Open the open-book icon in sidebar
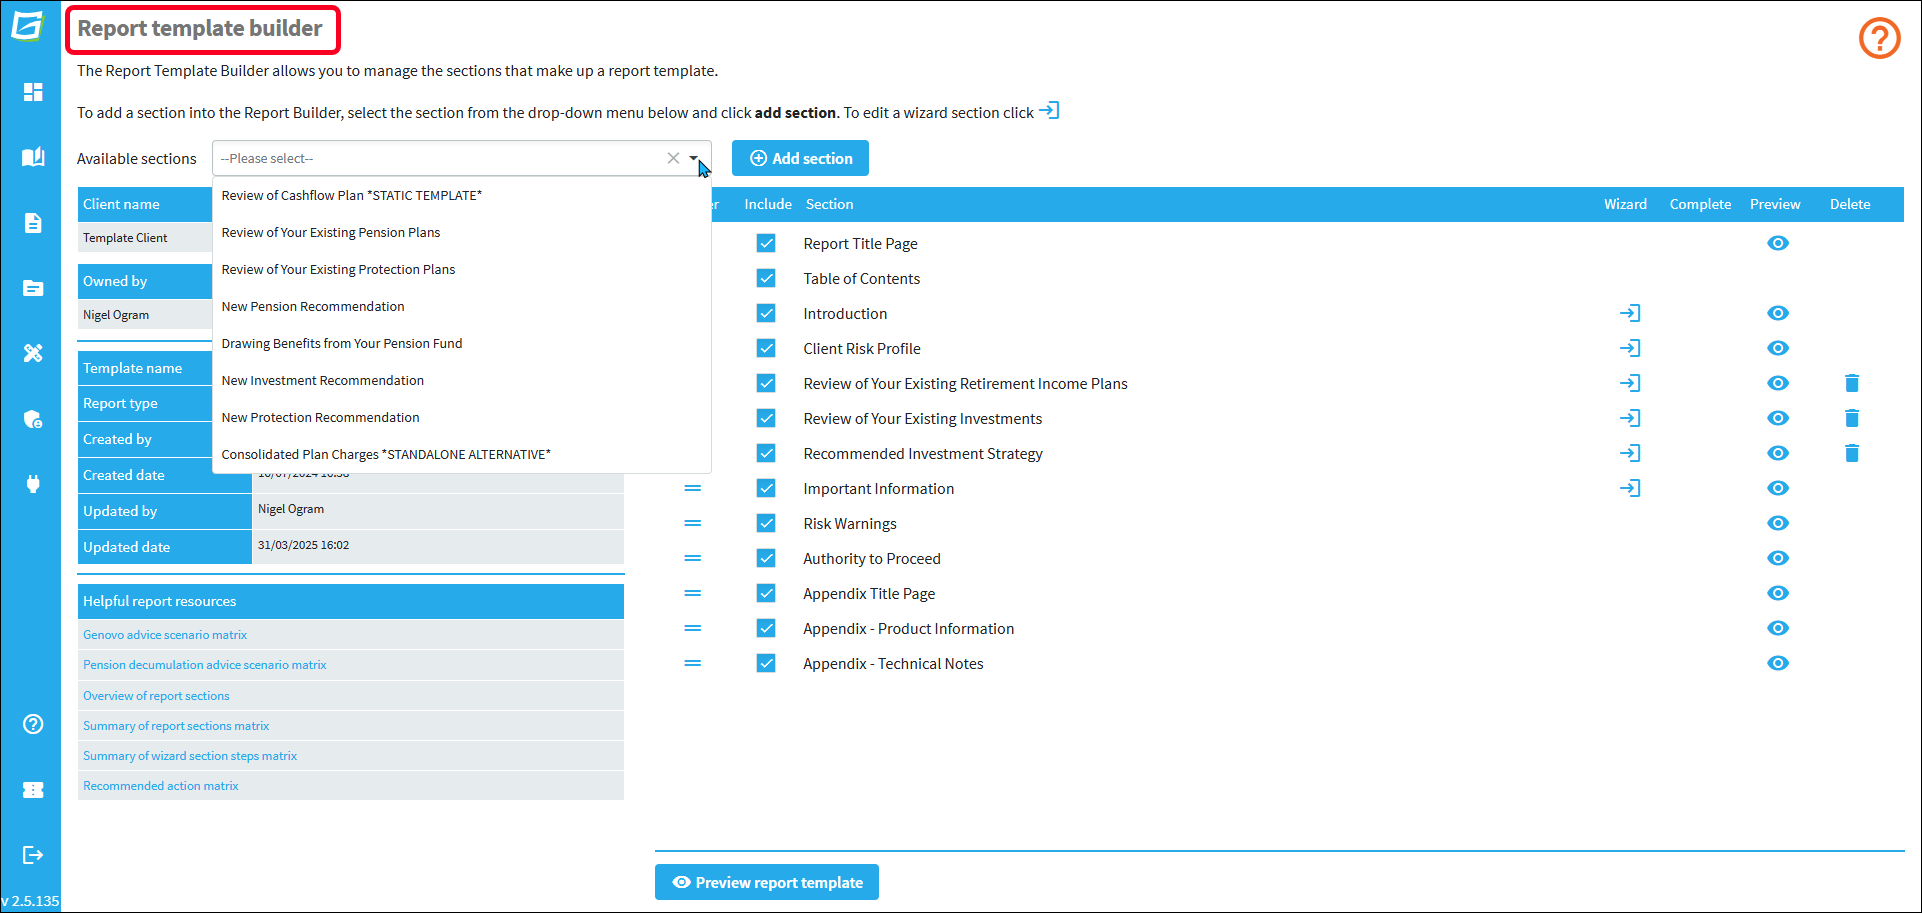This screenshot has height=913, width=1922. click(x=33, y=157)
